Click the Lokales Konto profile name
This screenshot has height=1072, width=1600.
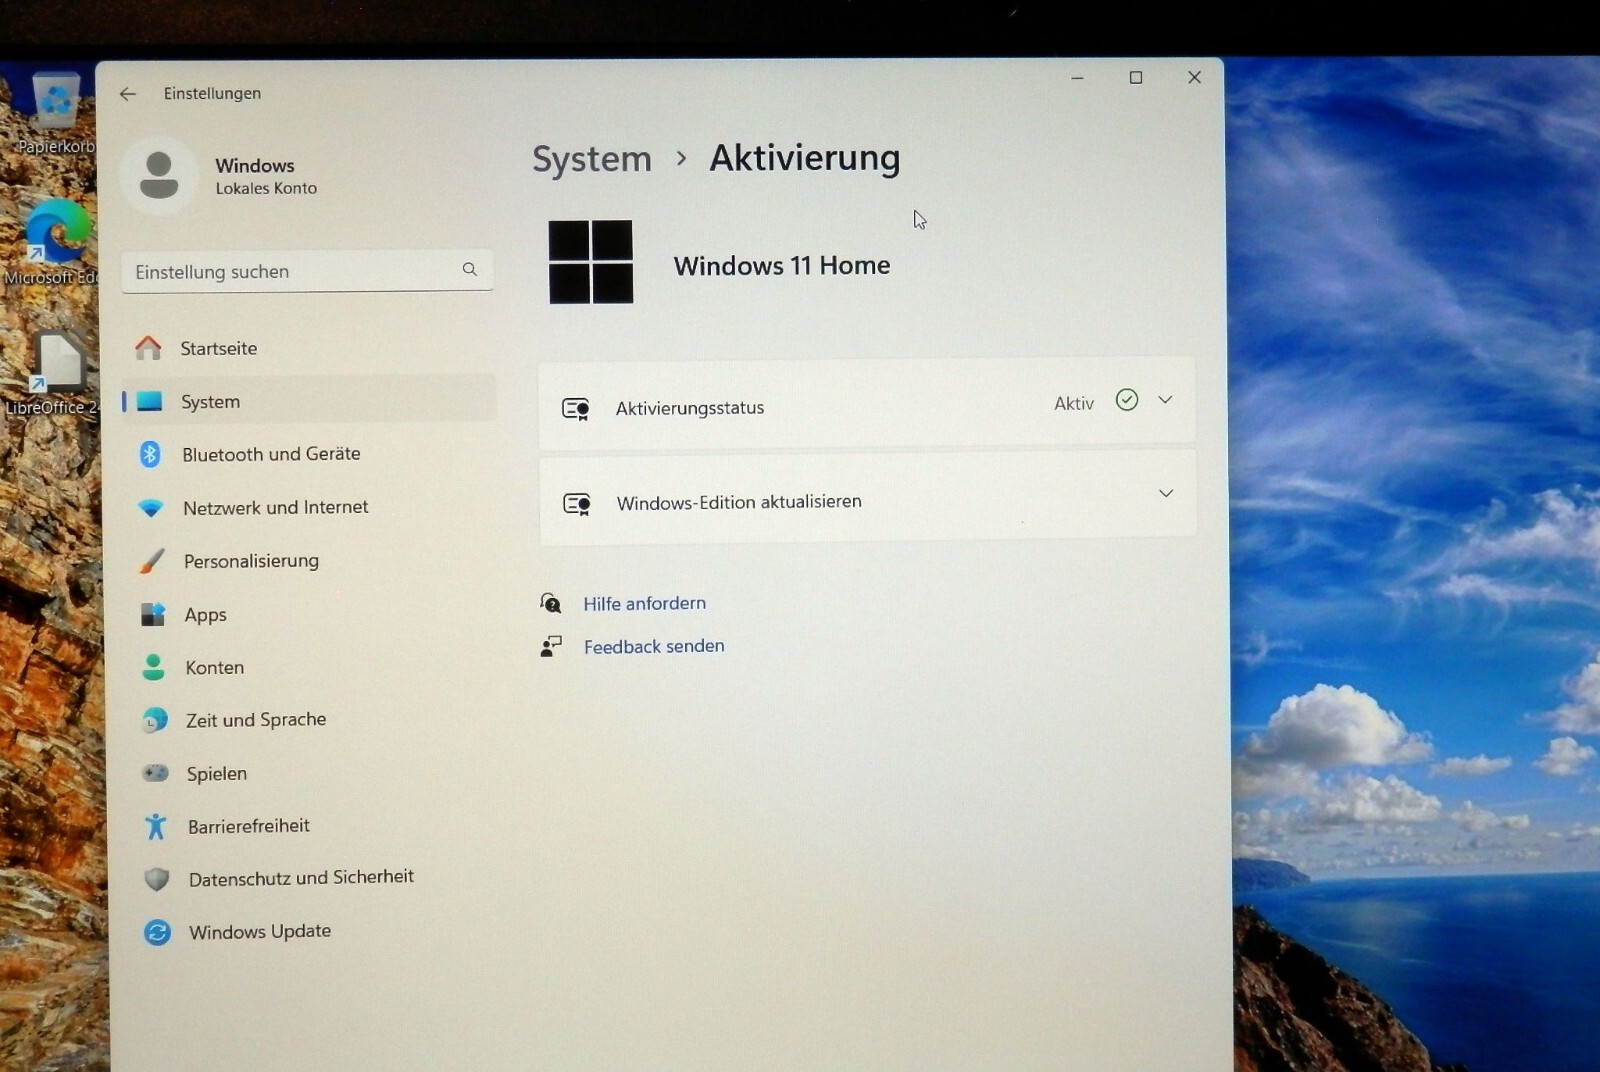[x=266, y=188]
